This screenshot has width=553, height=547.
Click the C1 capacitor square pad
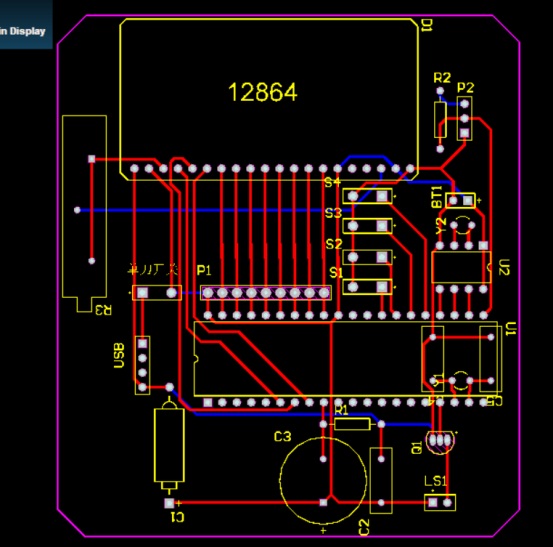click(169, 503)
